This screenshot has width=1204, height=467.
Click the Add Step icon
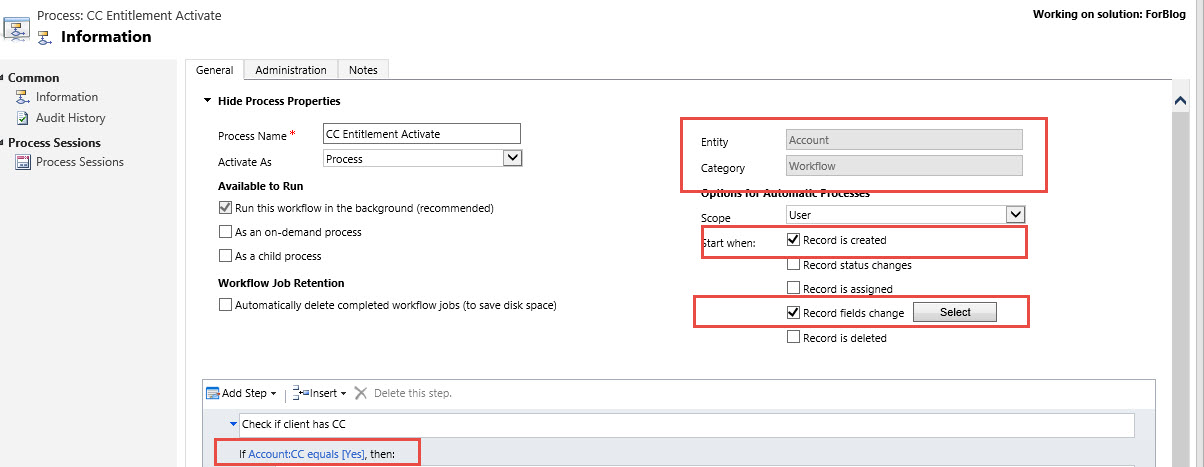pos(212,393)
